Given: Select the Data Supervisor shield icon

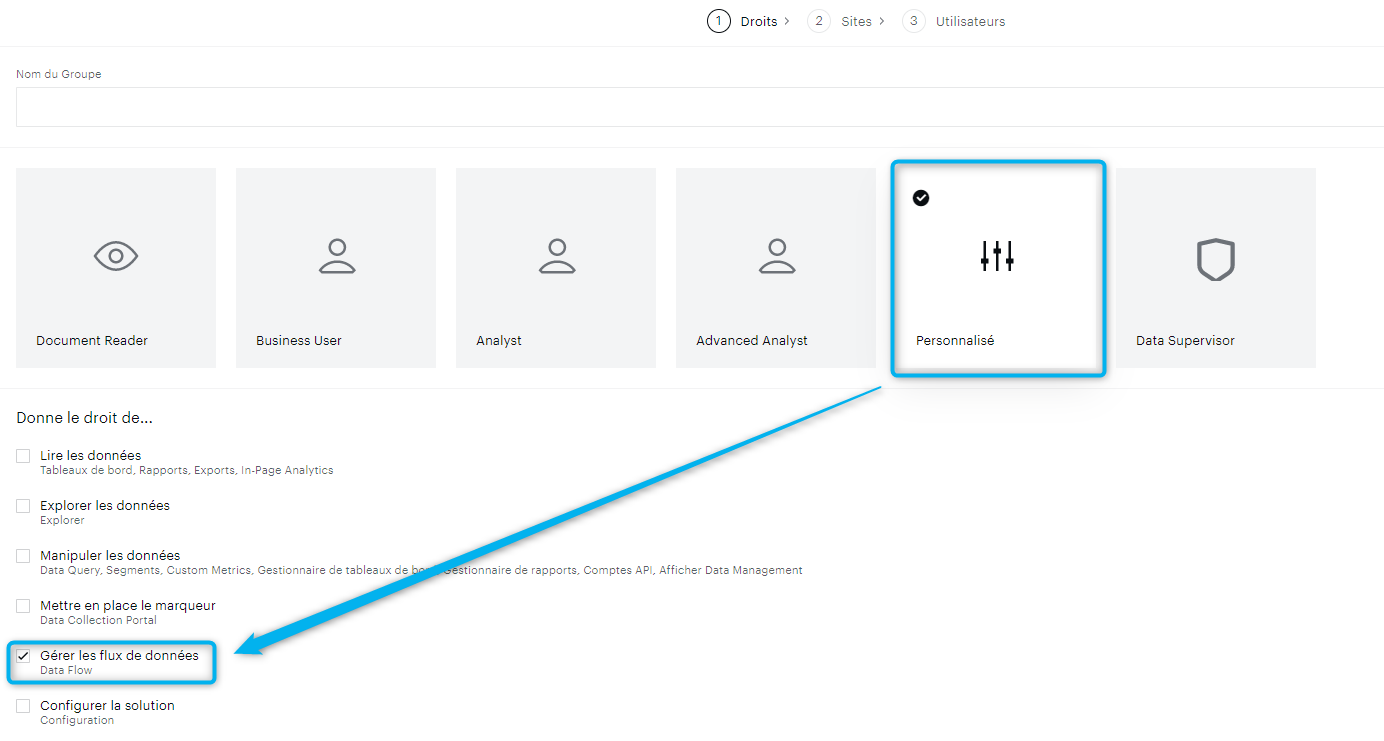Looking at the screenshot, I should (x=1216, y=259).
